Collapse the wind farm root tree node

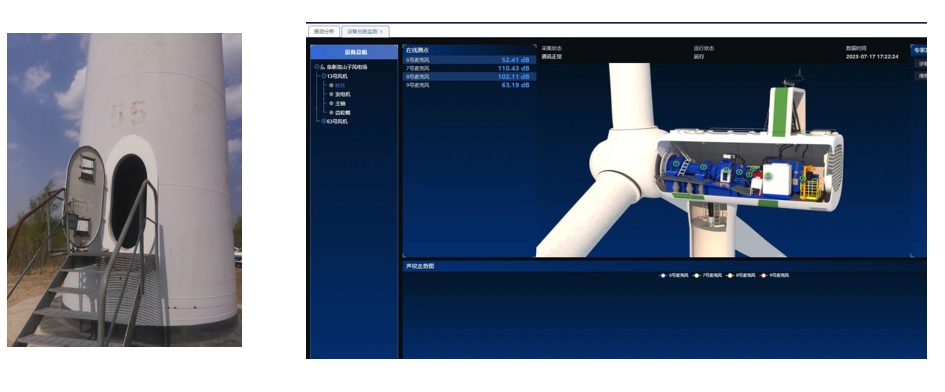[x=317, y=67]
